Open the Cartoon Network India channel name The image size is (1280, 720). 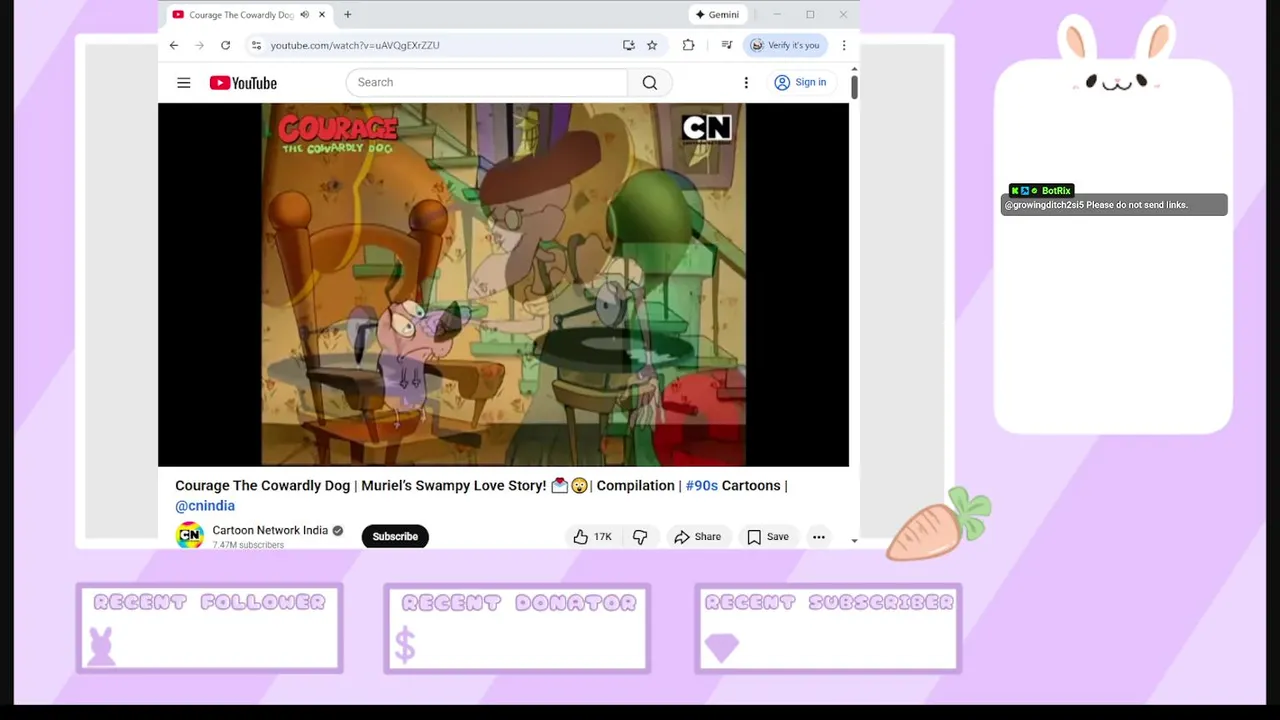(x=270, y=530)
